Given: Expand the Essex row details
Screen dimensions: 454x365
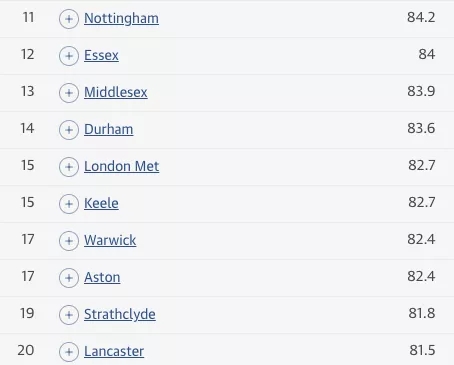Looking at the screenshot, I should click(x=69, y=56).
